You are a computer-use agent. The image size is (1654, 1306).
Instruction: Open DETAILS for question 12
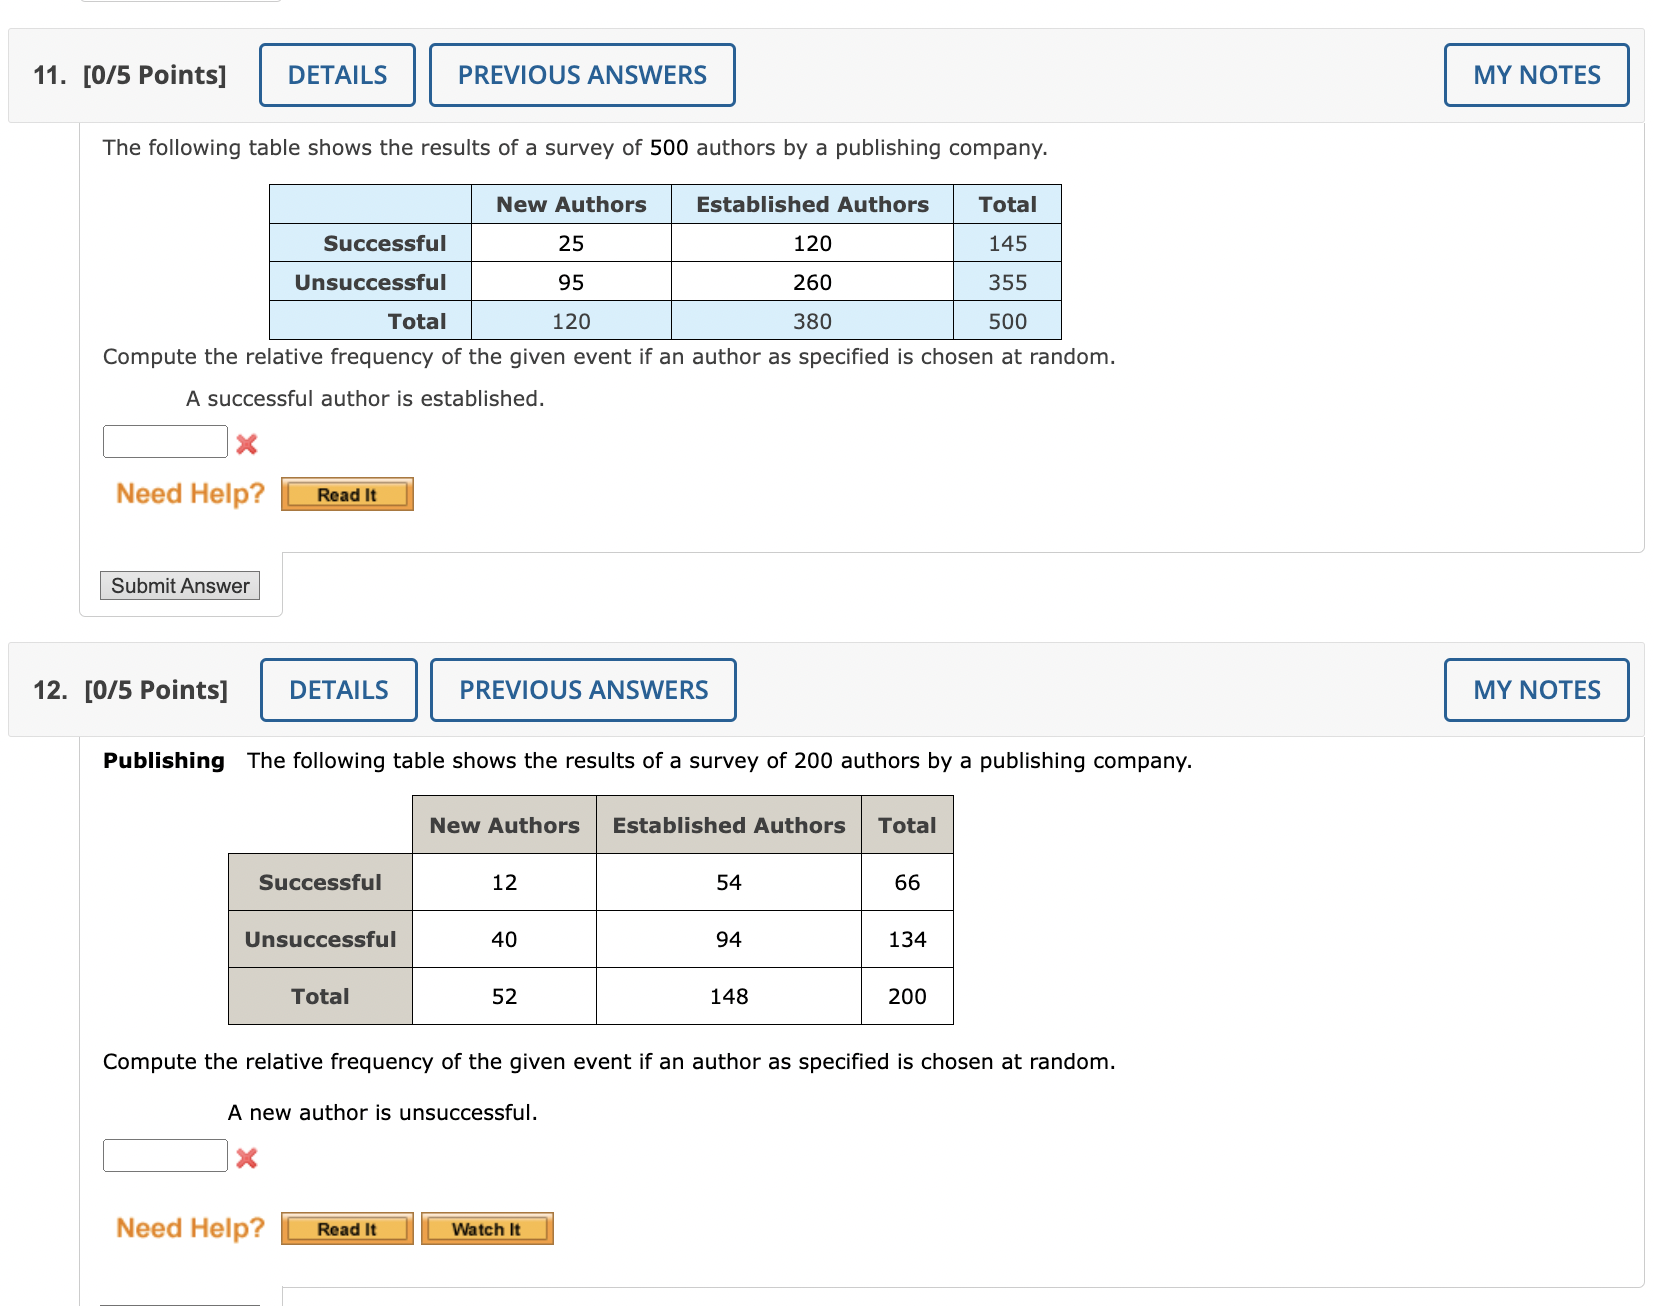(339, 690)
